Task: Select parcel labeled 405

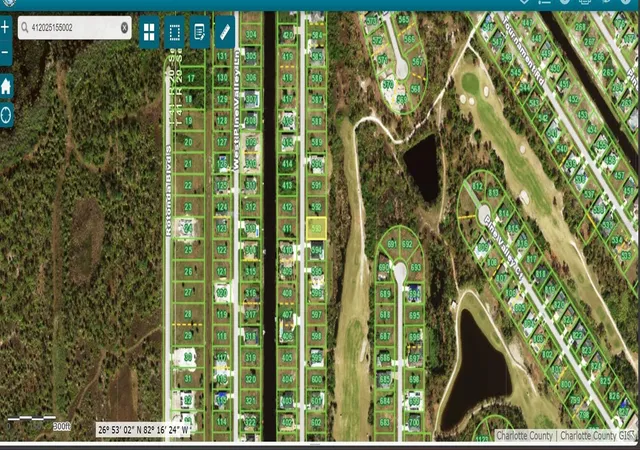Action: pos(287,358)
